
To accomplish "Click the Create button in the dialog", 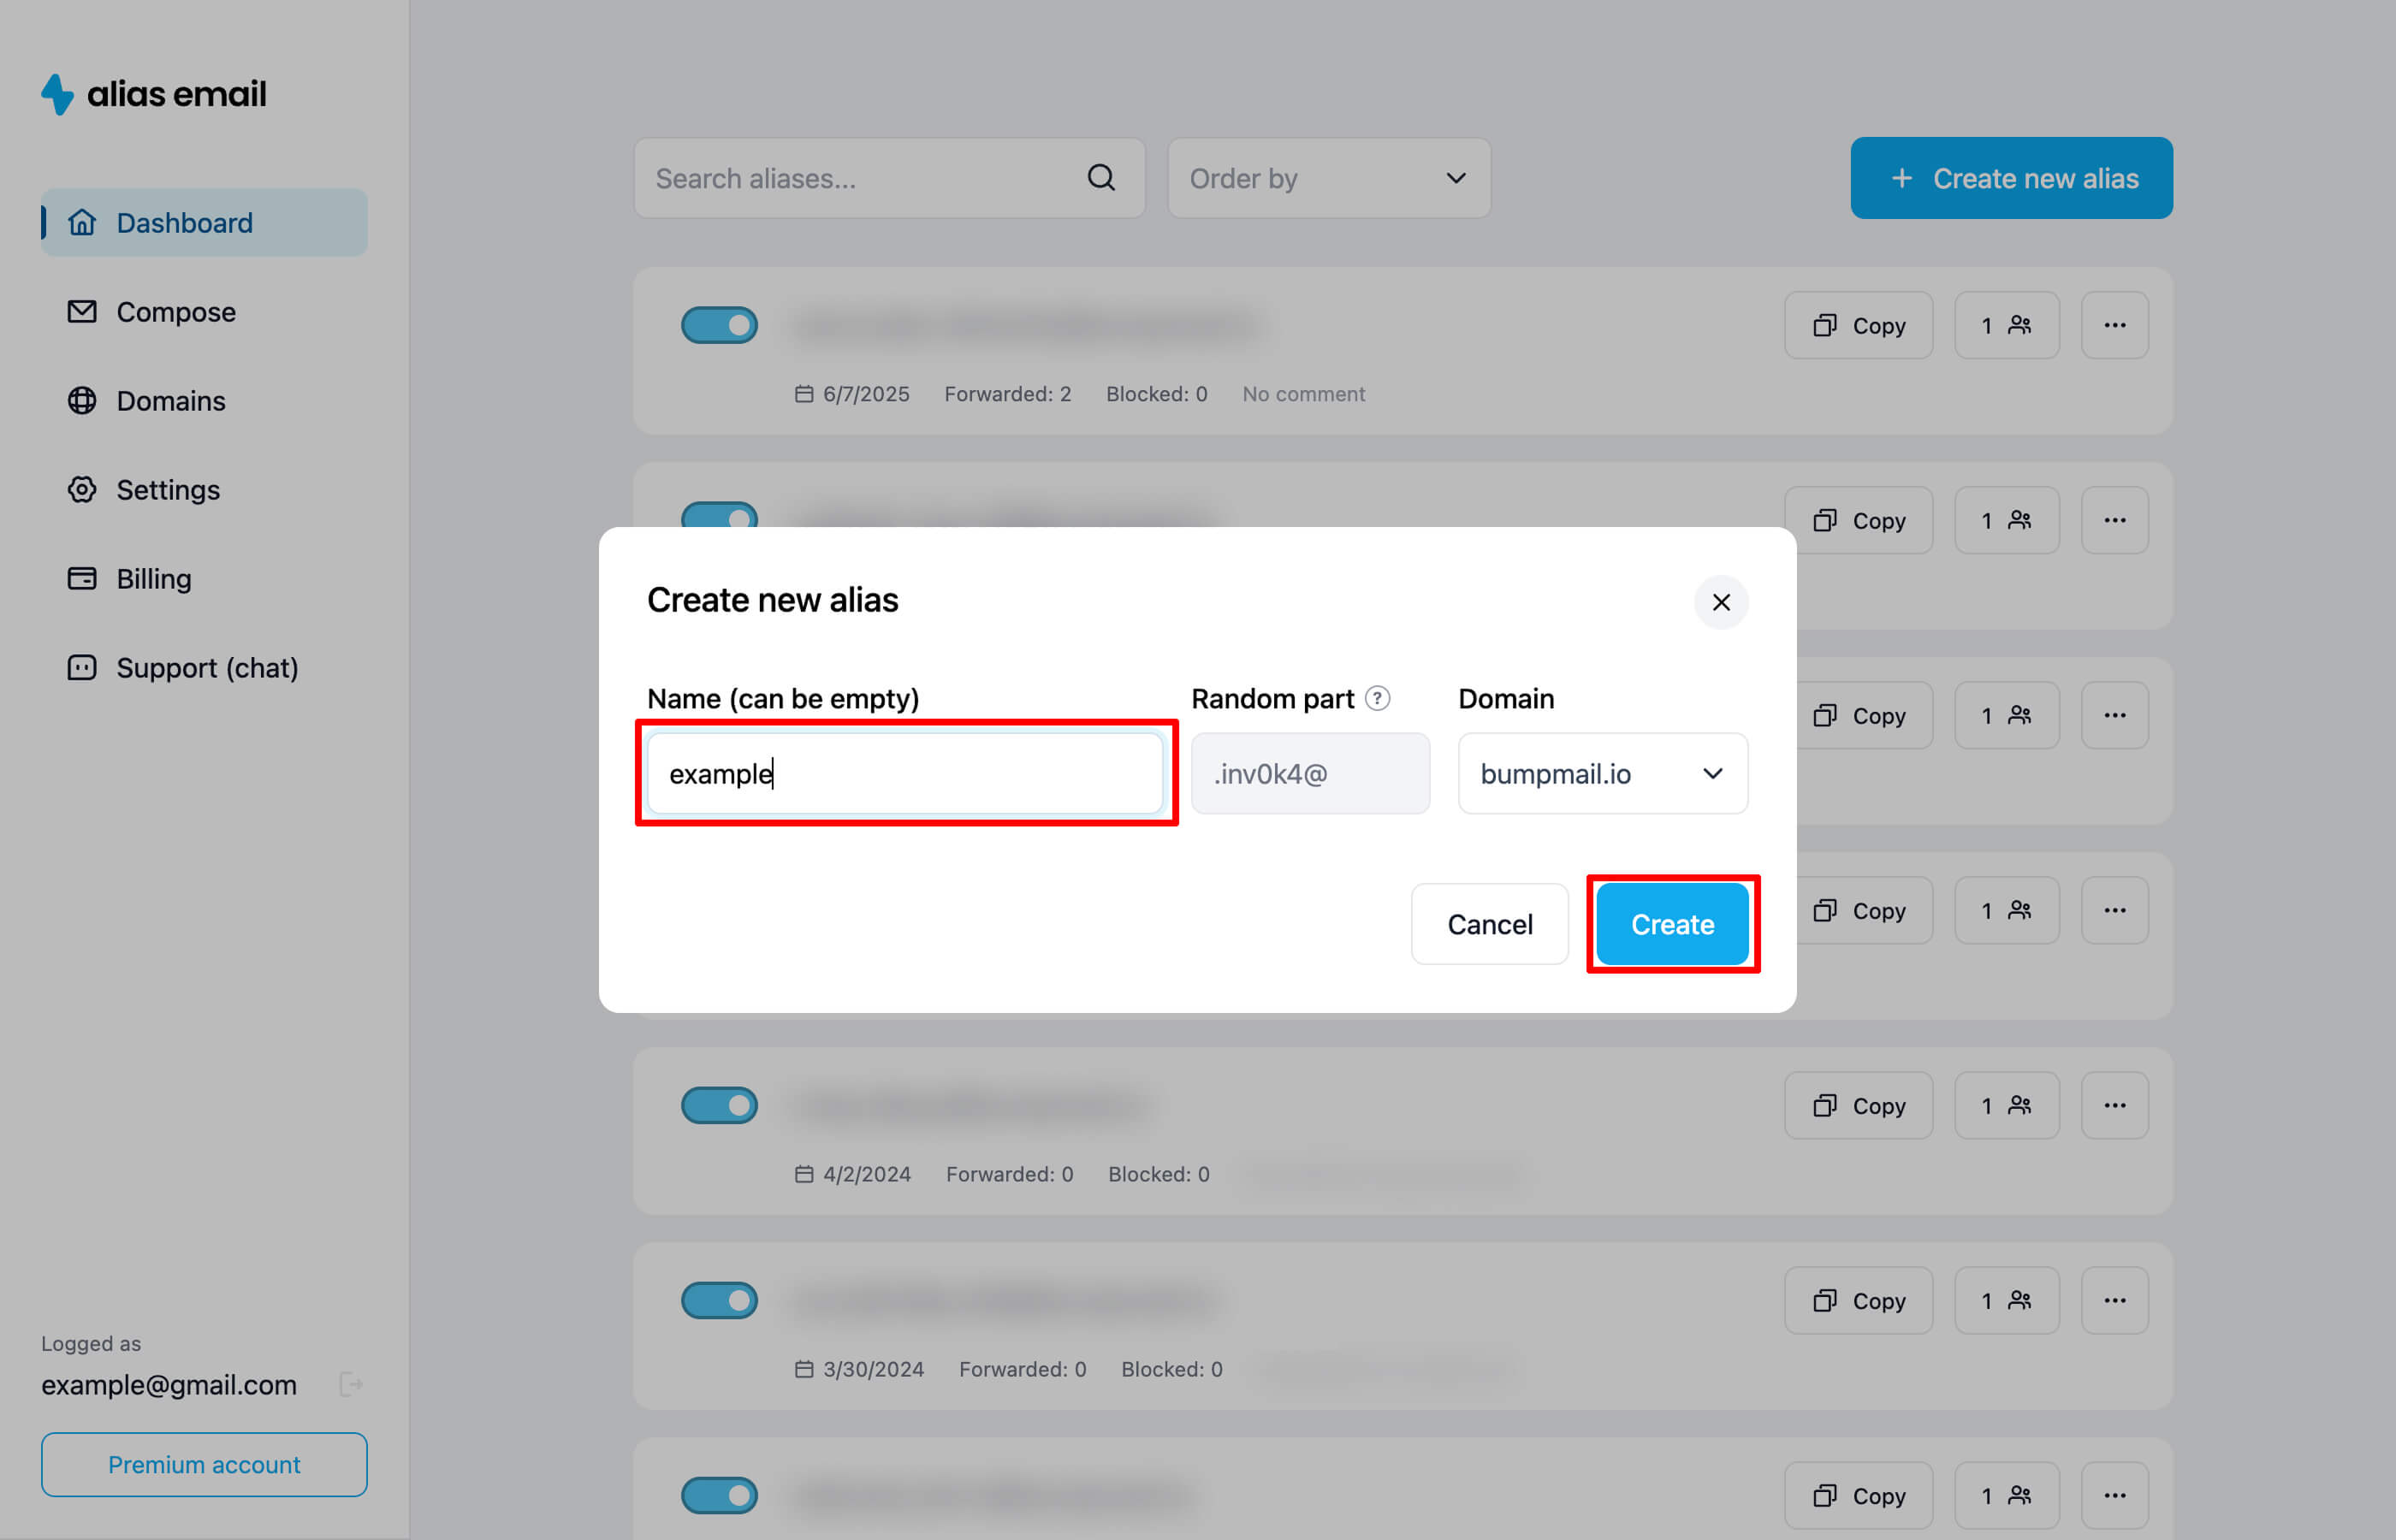I will click(1672, 924).
